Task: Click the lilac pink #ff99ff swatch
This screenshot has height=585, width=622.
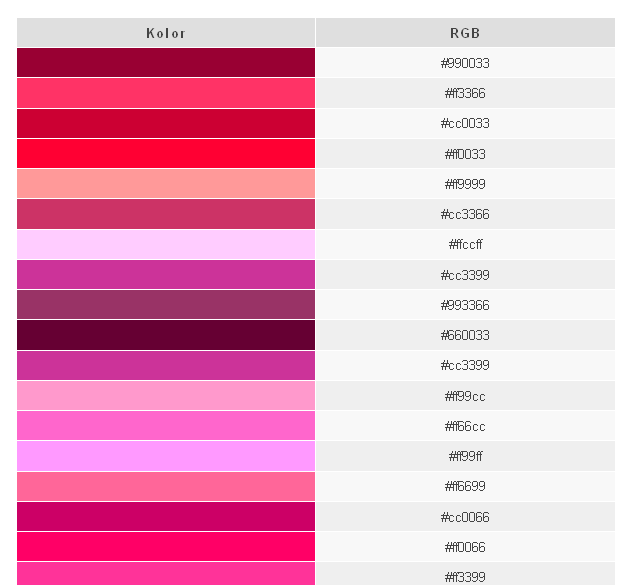Action: [x=166, y=456]
